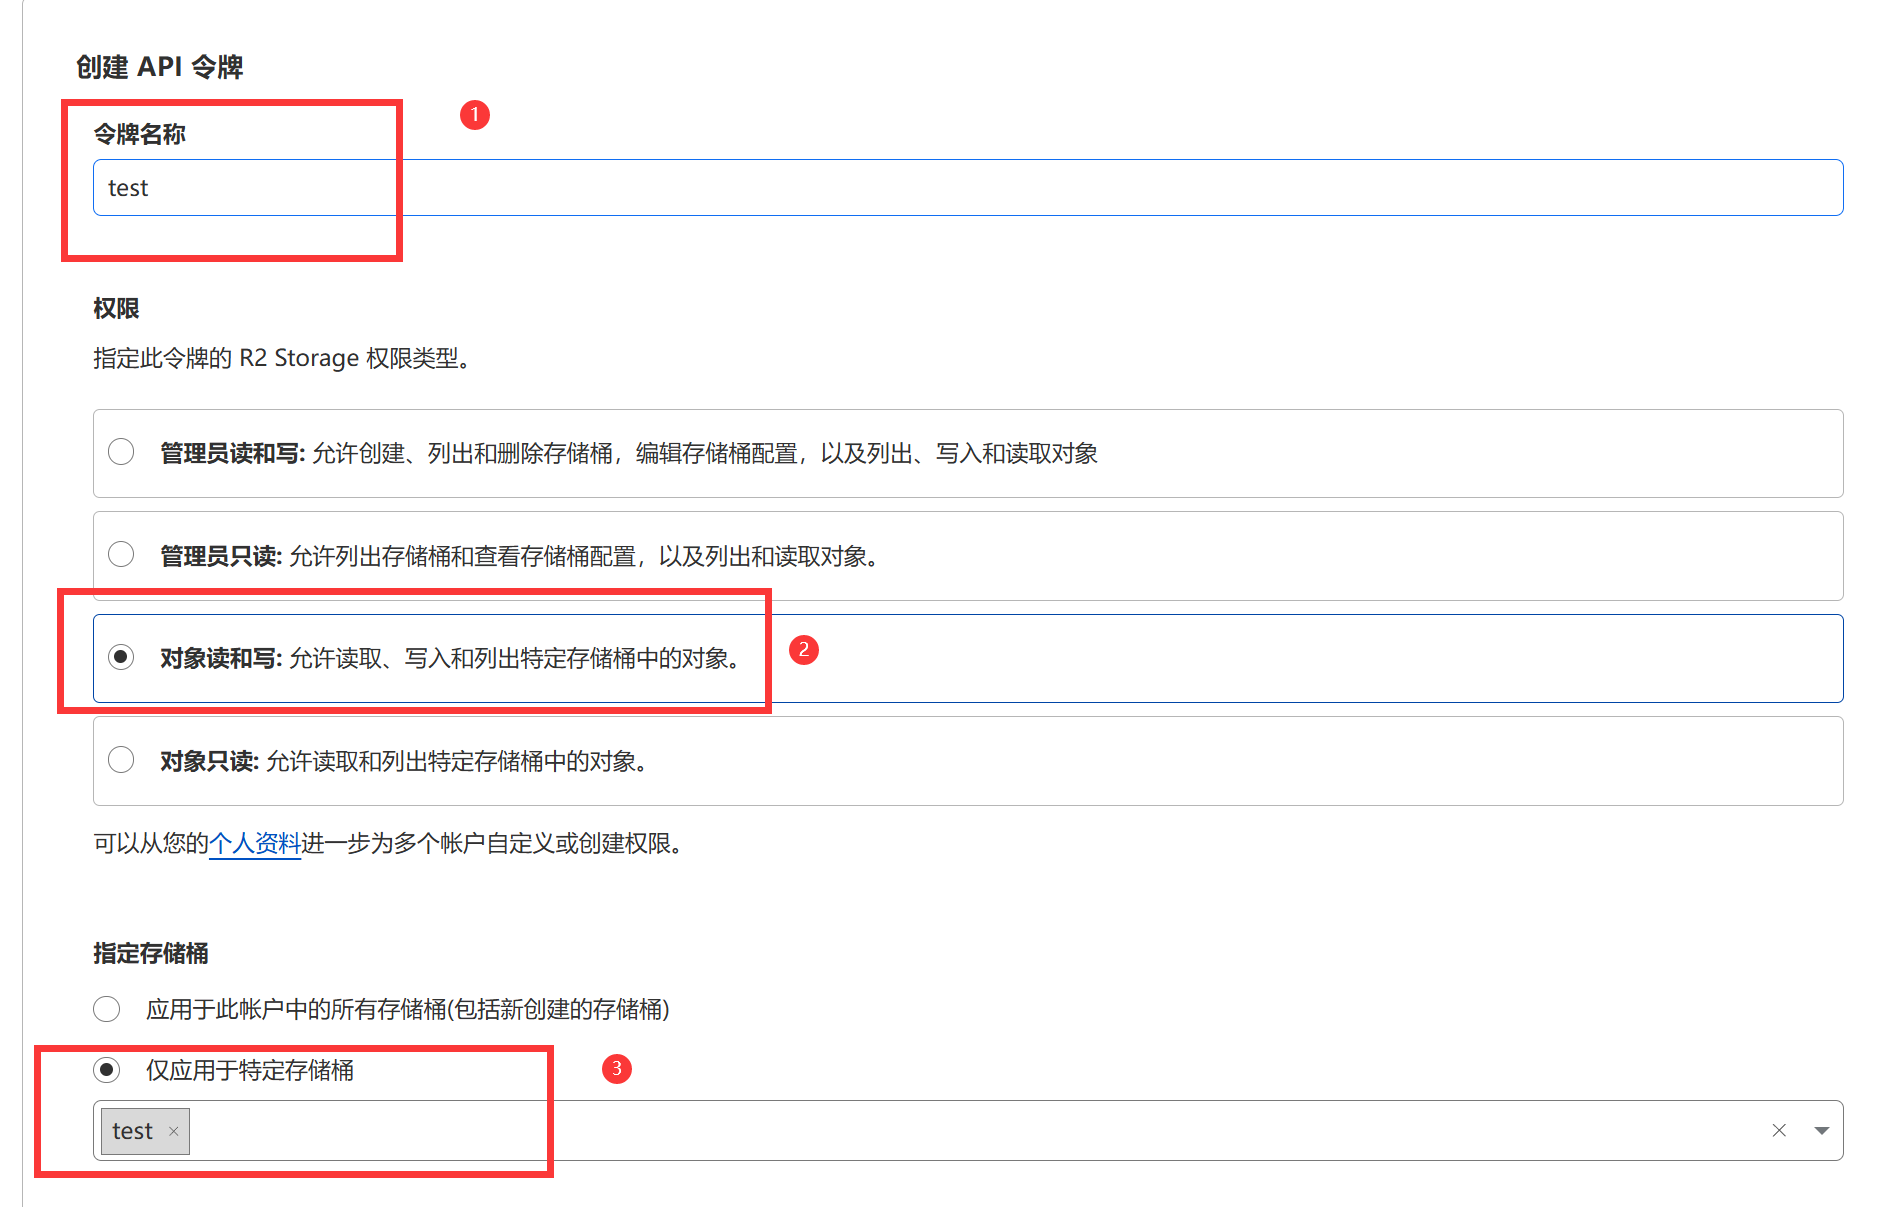Remove the test bucket tag with its x
This screenshot has height=1207, width=1900.
[173, 1131]
